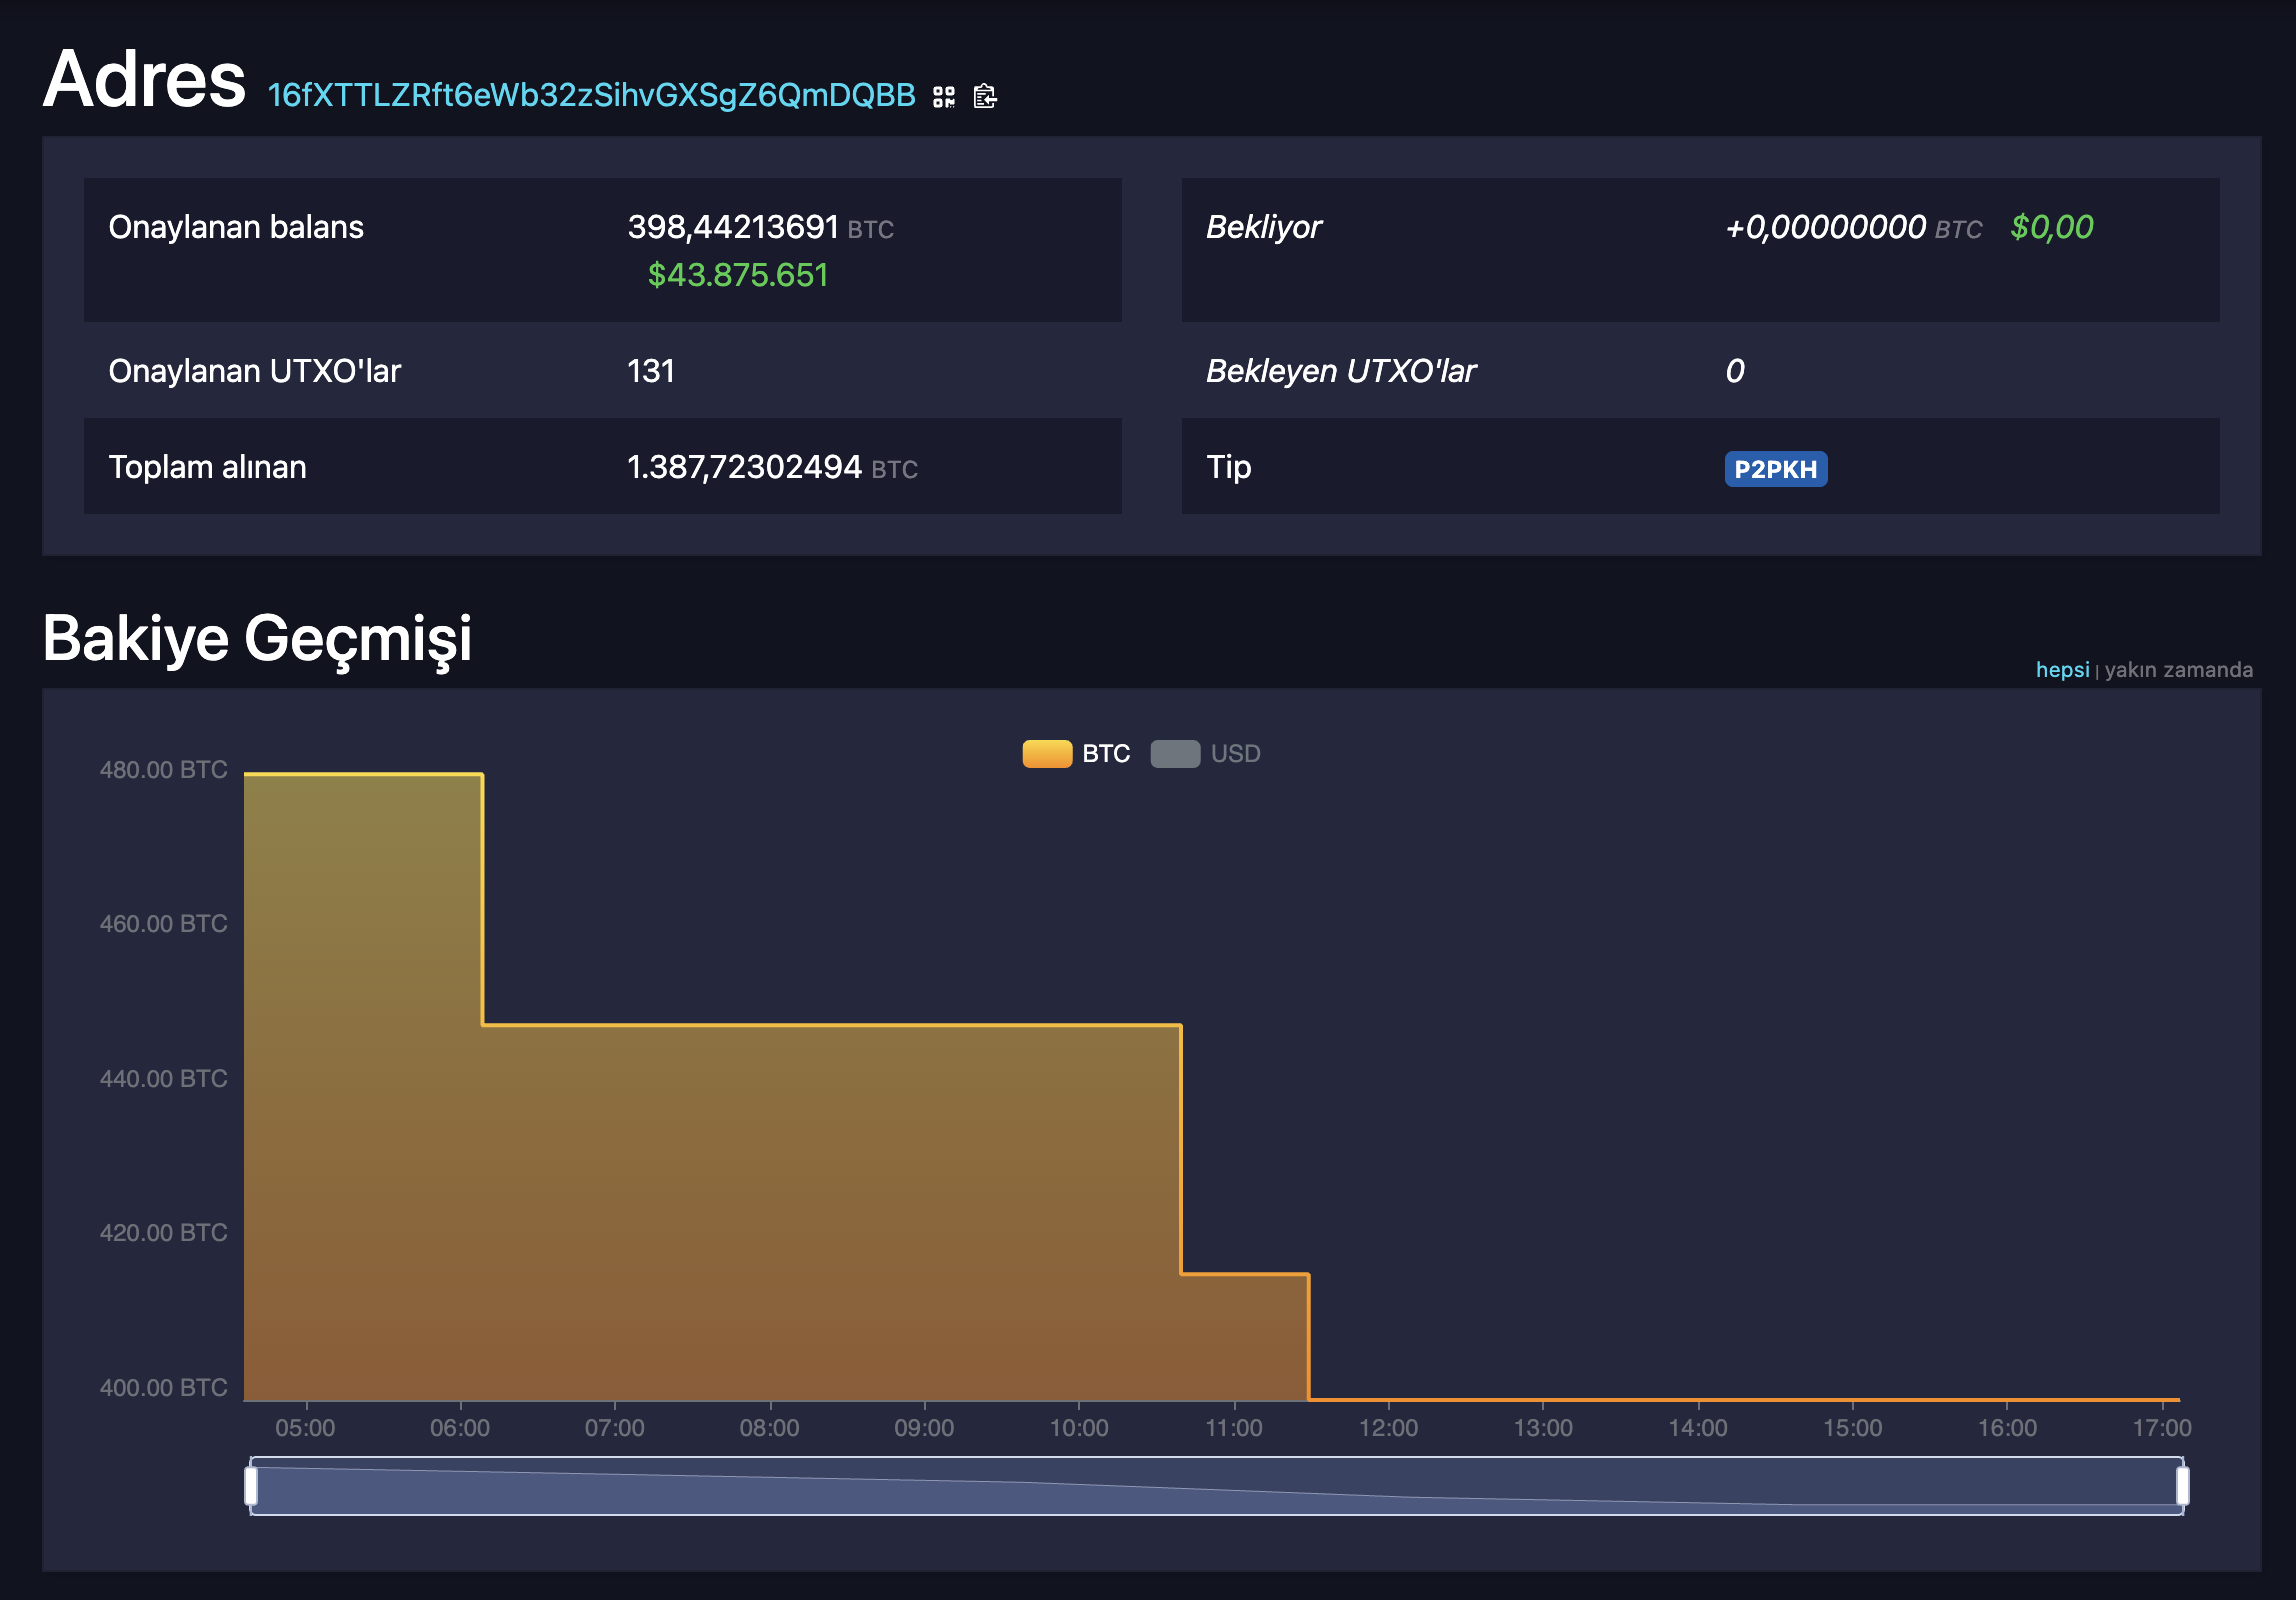Click the confirmed balance BTC amount

[x=732, y=227]
